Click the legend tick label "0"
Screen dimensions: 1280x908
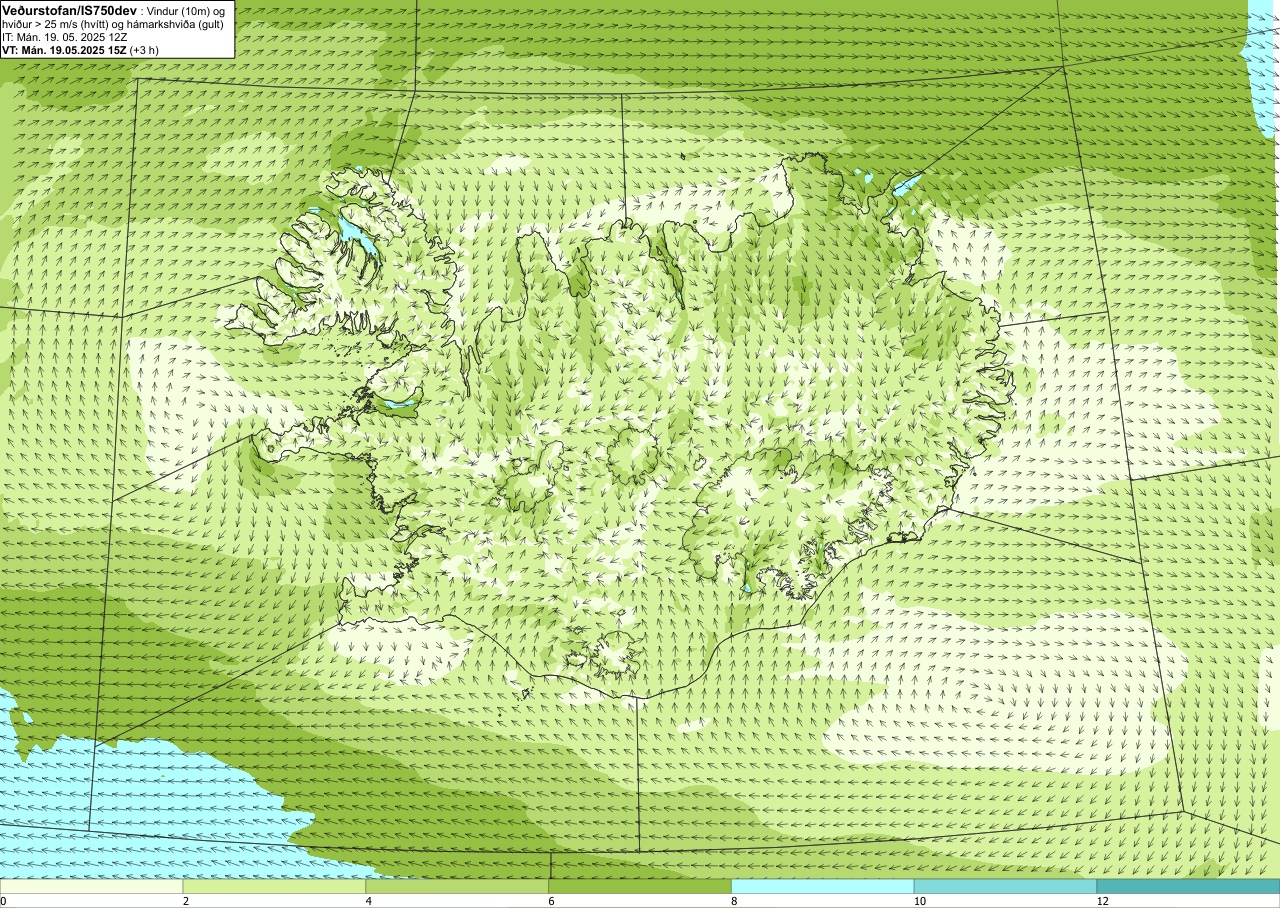coord(3,901)
